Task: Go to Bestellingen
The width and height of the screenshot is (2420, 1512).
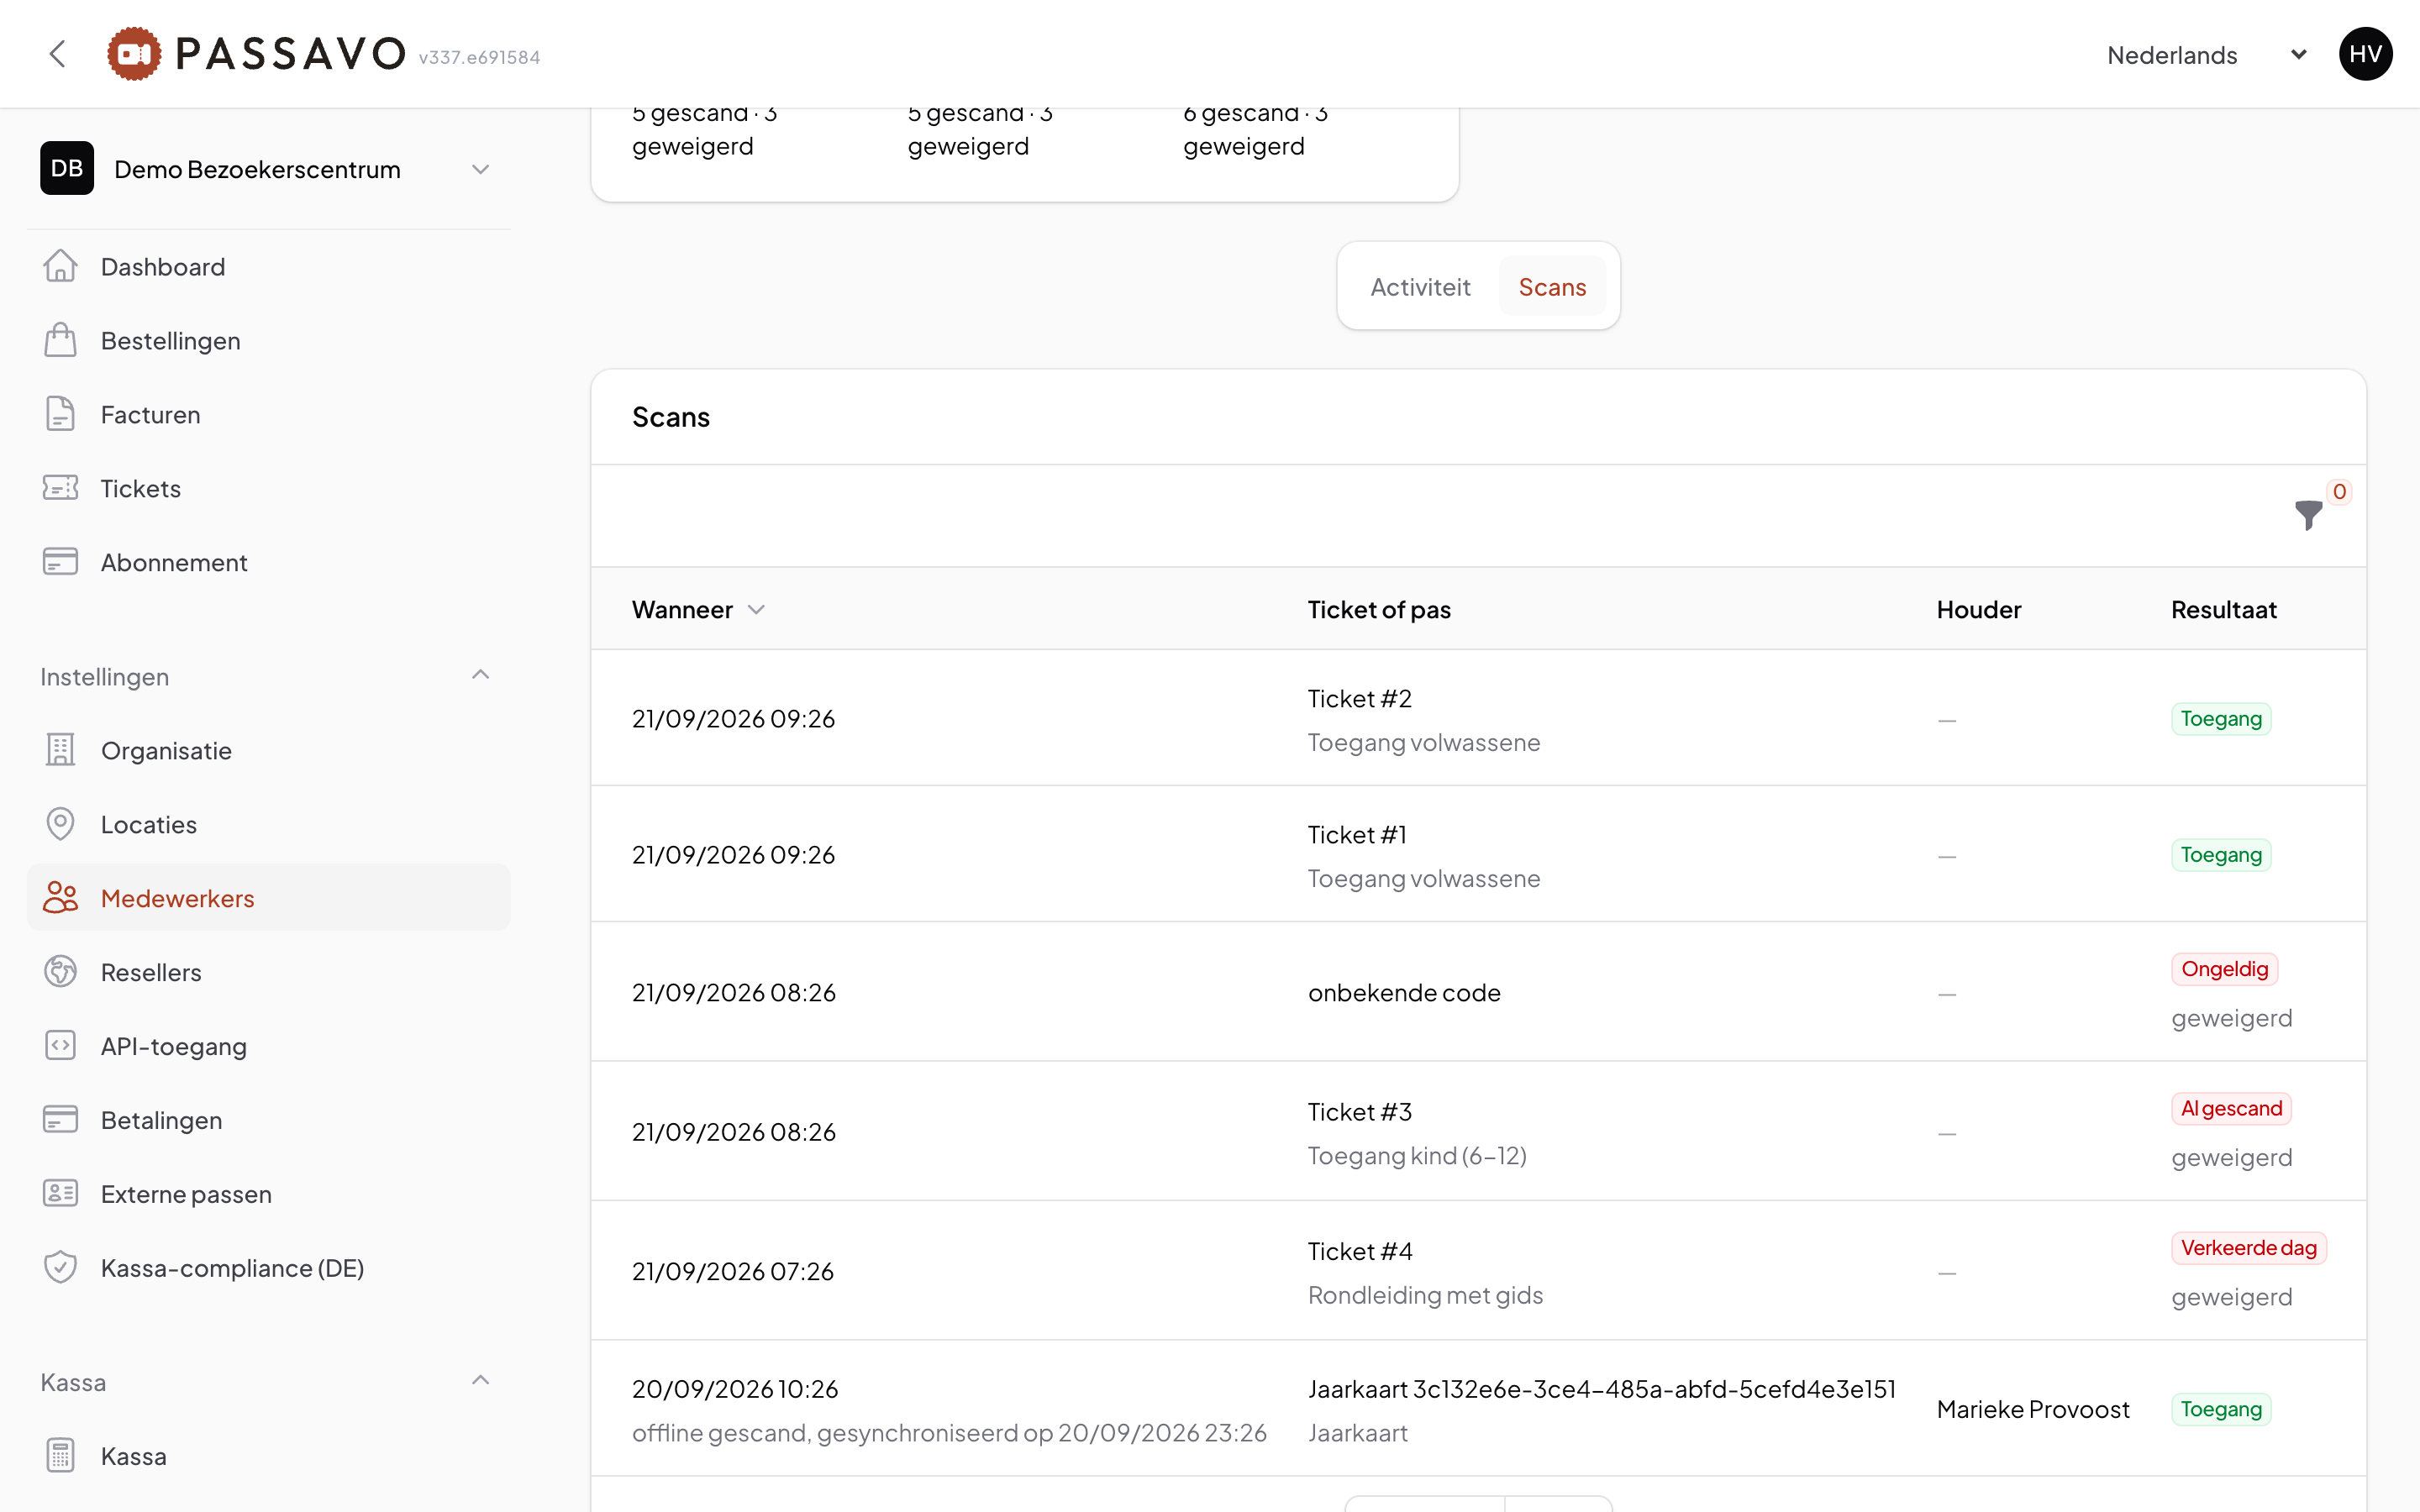Action: [x=268, y=341]
